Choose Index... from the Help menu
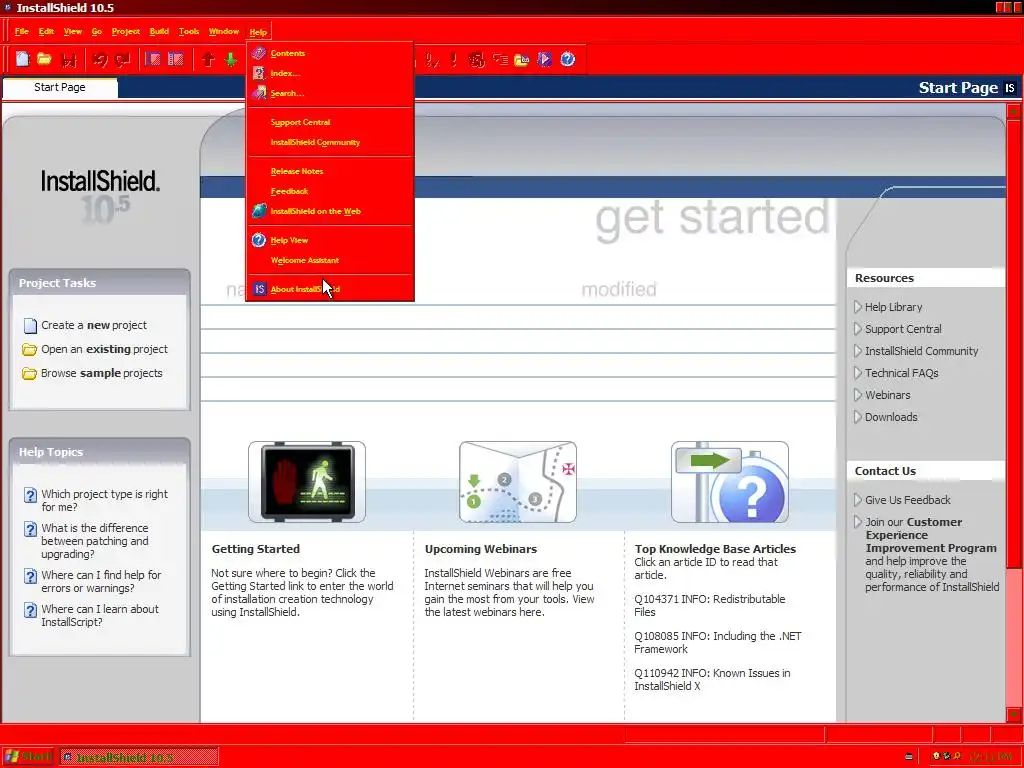1024x768 pixels. point(330,73)
